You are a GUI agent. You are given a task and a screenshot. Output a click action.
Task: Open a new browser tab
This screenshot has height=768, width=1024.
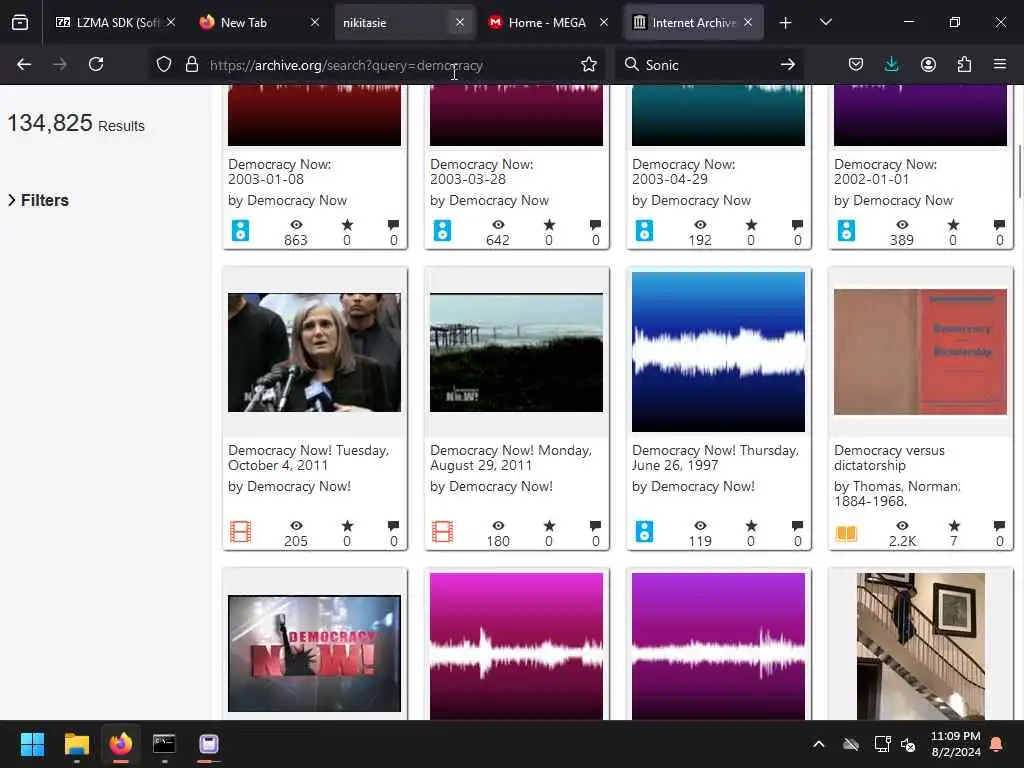786,23
